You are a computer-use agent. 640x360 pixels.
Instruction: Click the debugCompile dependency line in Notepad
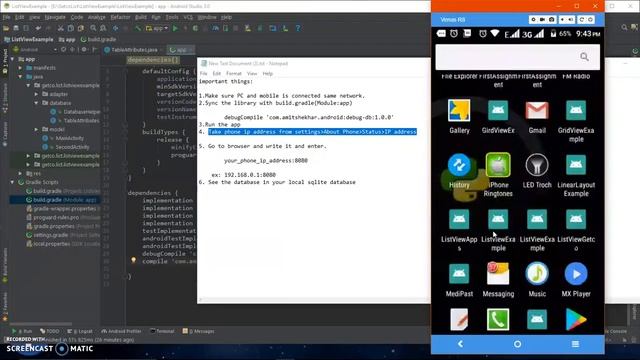click(309, 117)
